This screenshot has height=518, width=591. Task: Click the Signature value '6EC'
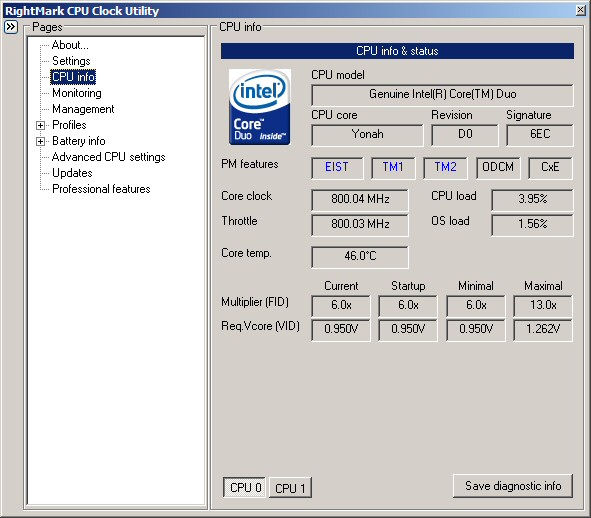pos(540,135)
